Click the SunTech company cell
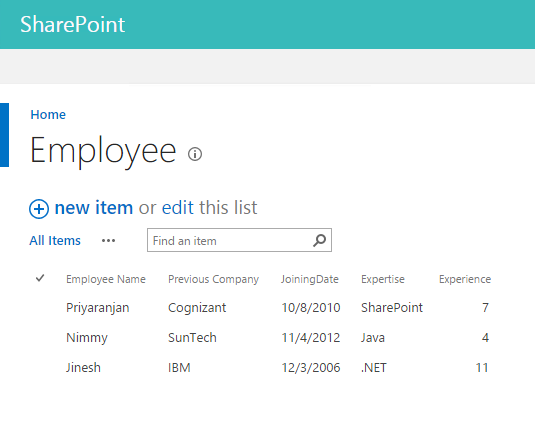This screenshot has width=535, height=426. click(x=192, y=338)
